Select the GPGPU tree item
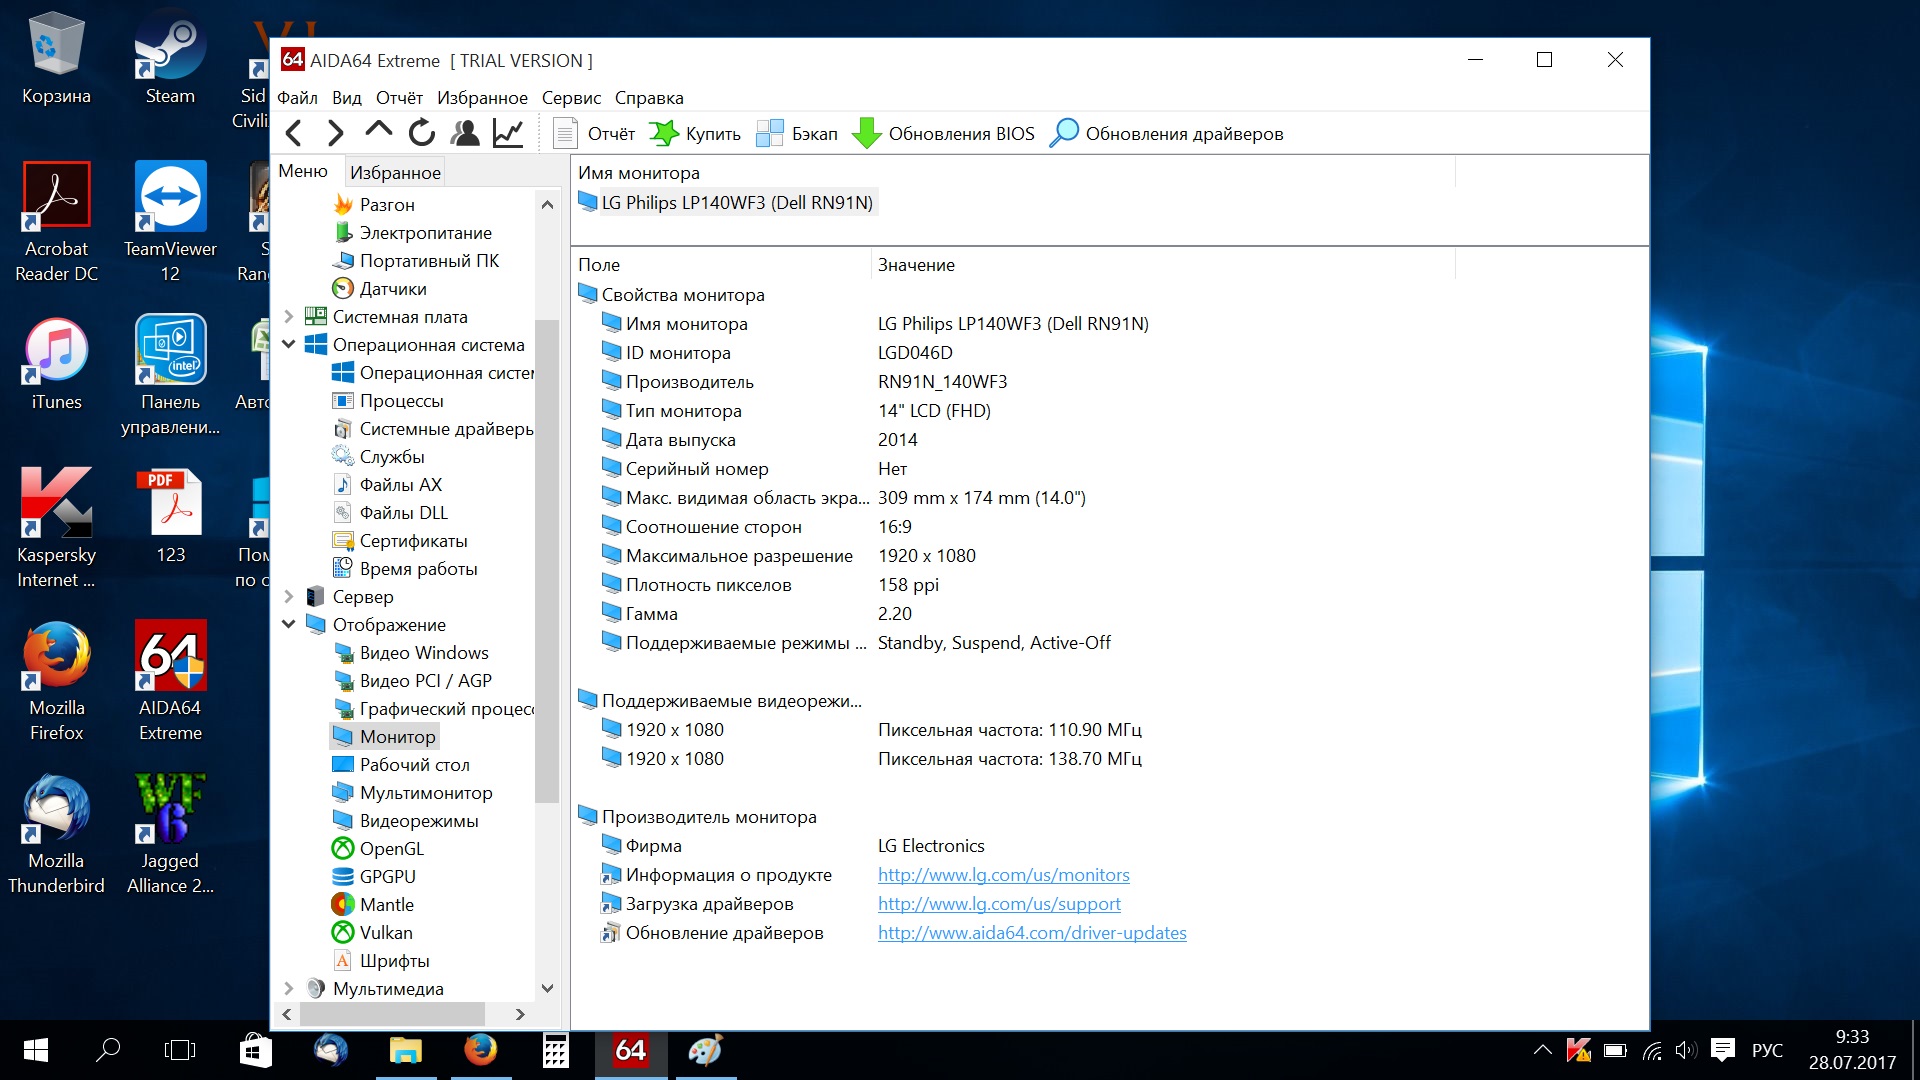The width and height of the screenshot is (1920, 1080). pos(374,877)
